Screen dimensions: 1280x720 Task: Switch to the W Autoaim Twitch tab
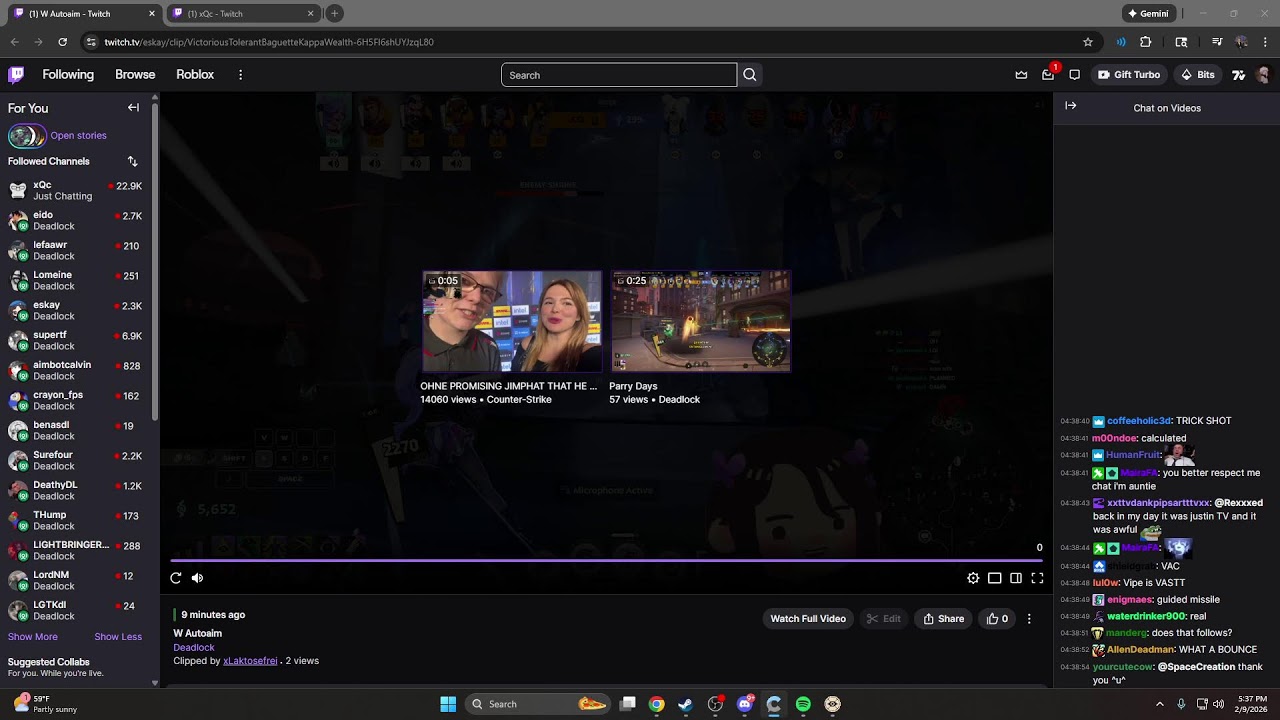(x=83, y=14)
